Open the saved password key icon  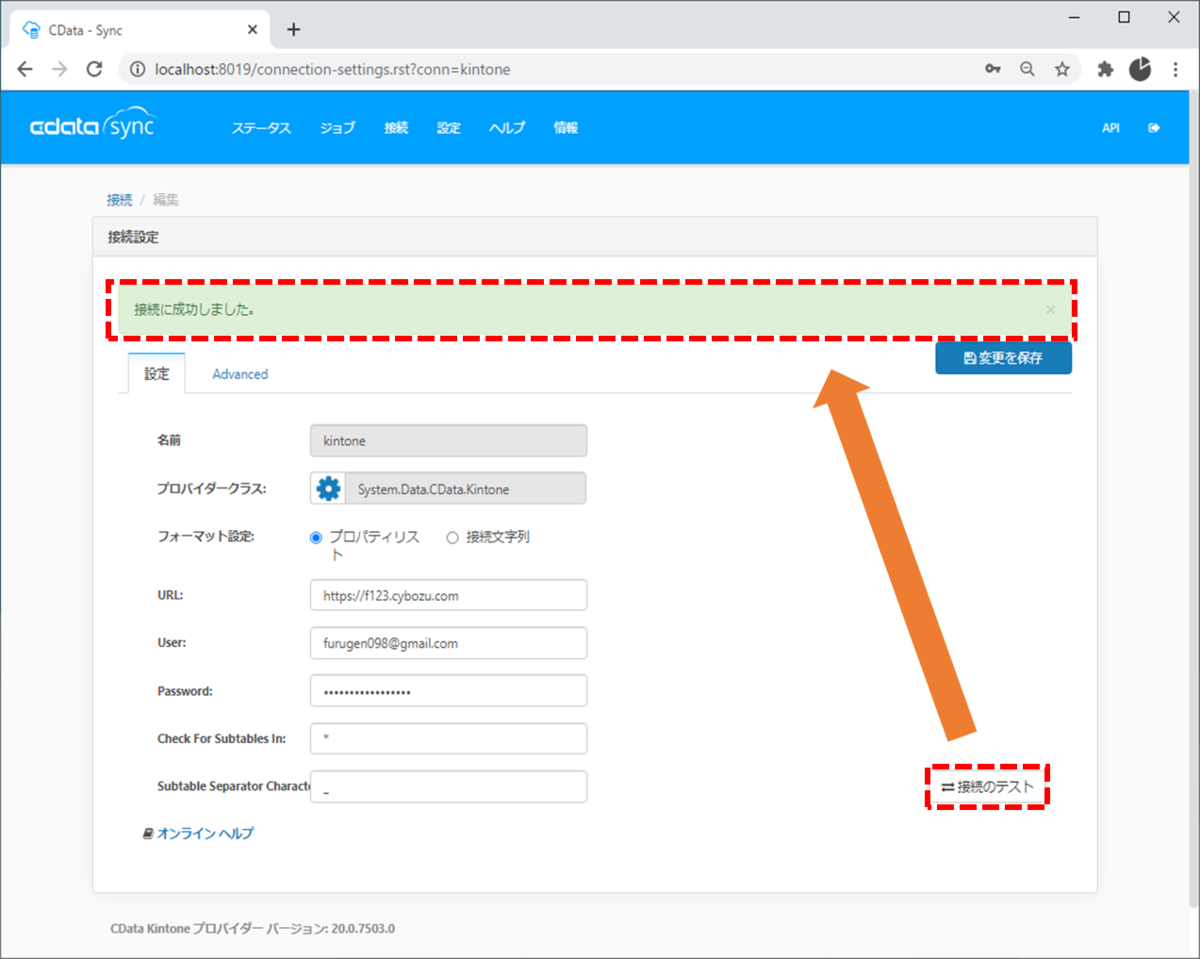click(993, 69)
